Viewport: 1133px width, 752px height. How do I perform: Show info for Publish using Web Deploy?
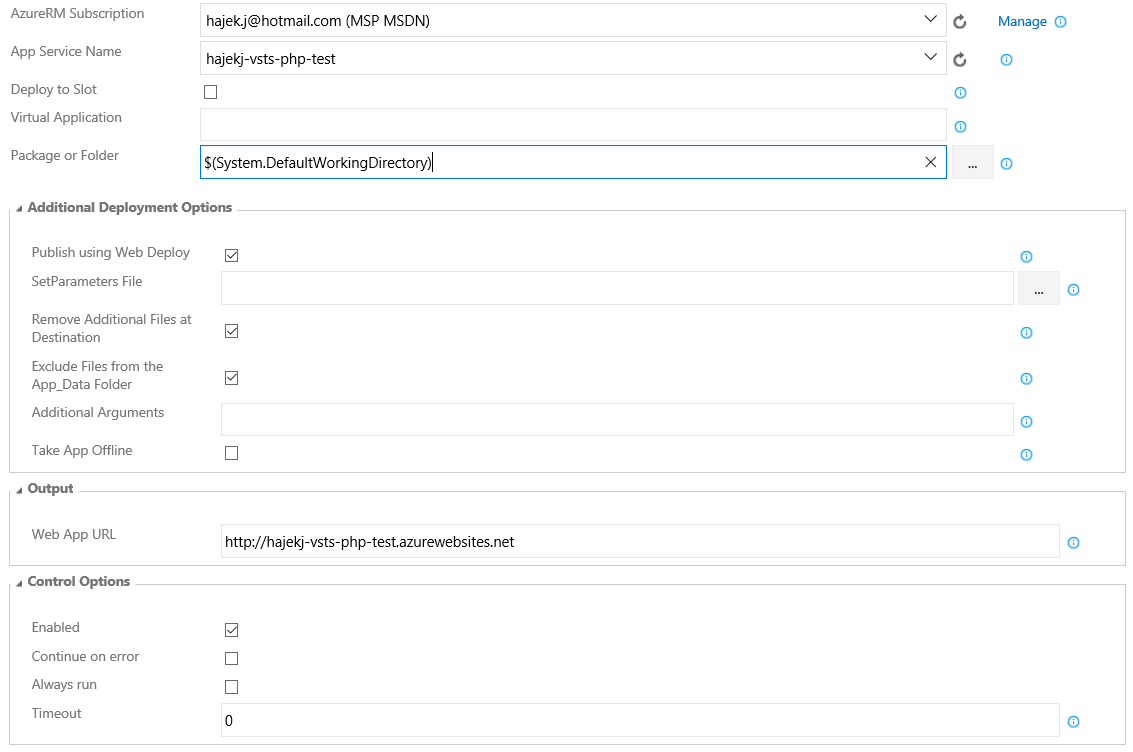click(x=1026, y=256)
